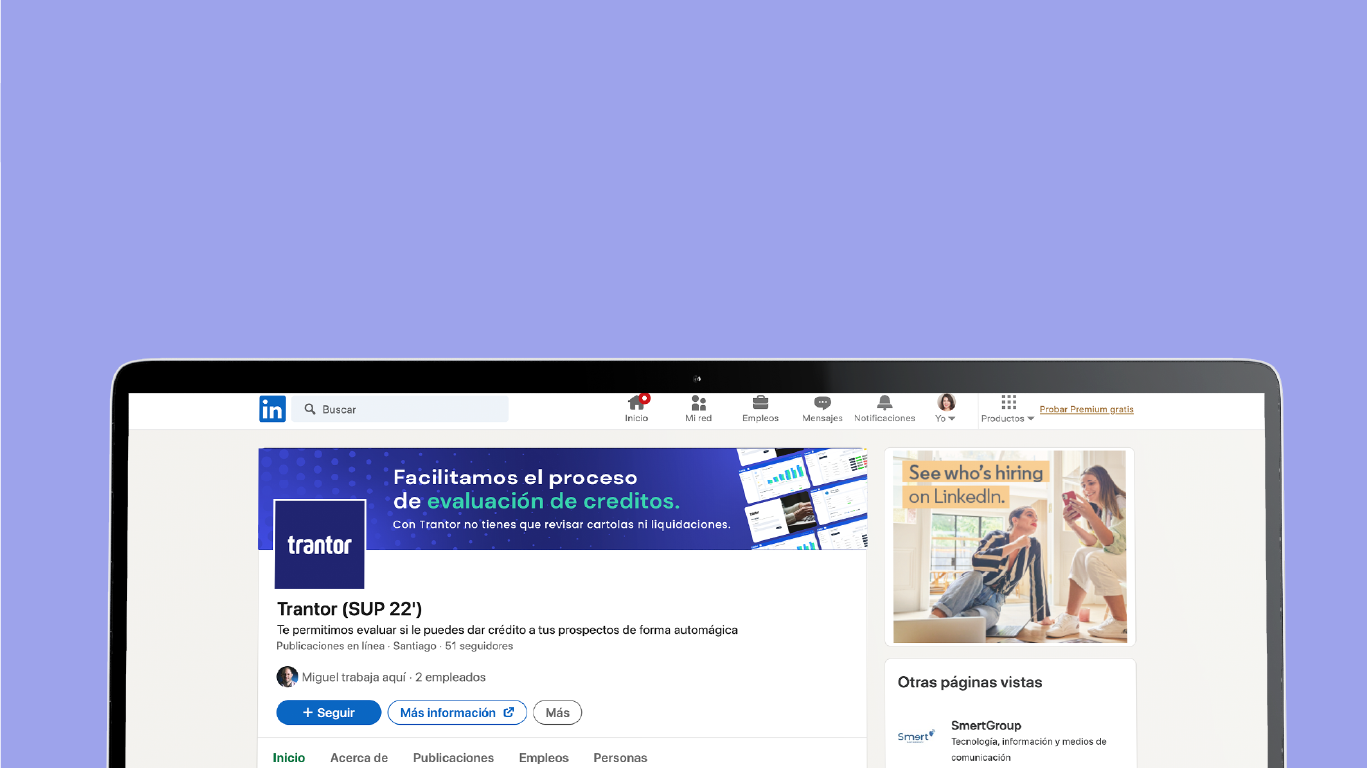Open the Mensajes chat icon
Image resolution: width=1367 pixels, height=768 pixels.
tap(822, 409)
